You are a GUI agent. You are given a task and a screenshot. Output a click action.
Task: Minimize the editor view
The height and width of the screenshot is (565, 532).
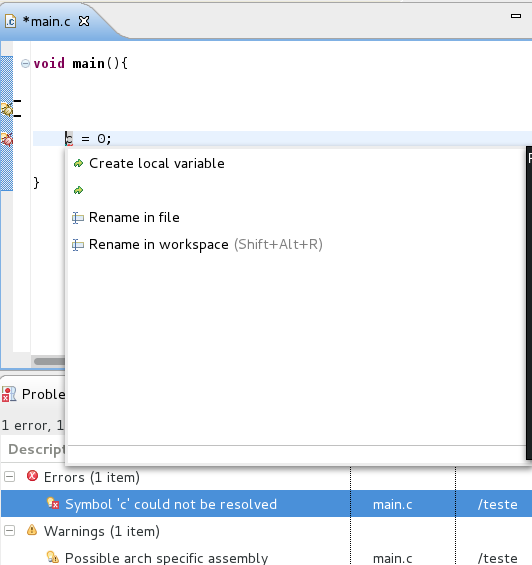pos(516,16)
